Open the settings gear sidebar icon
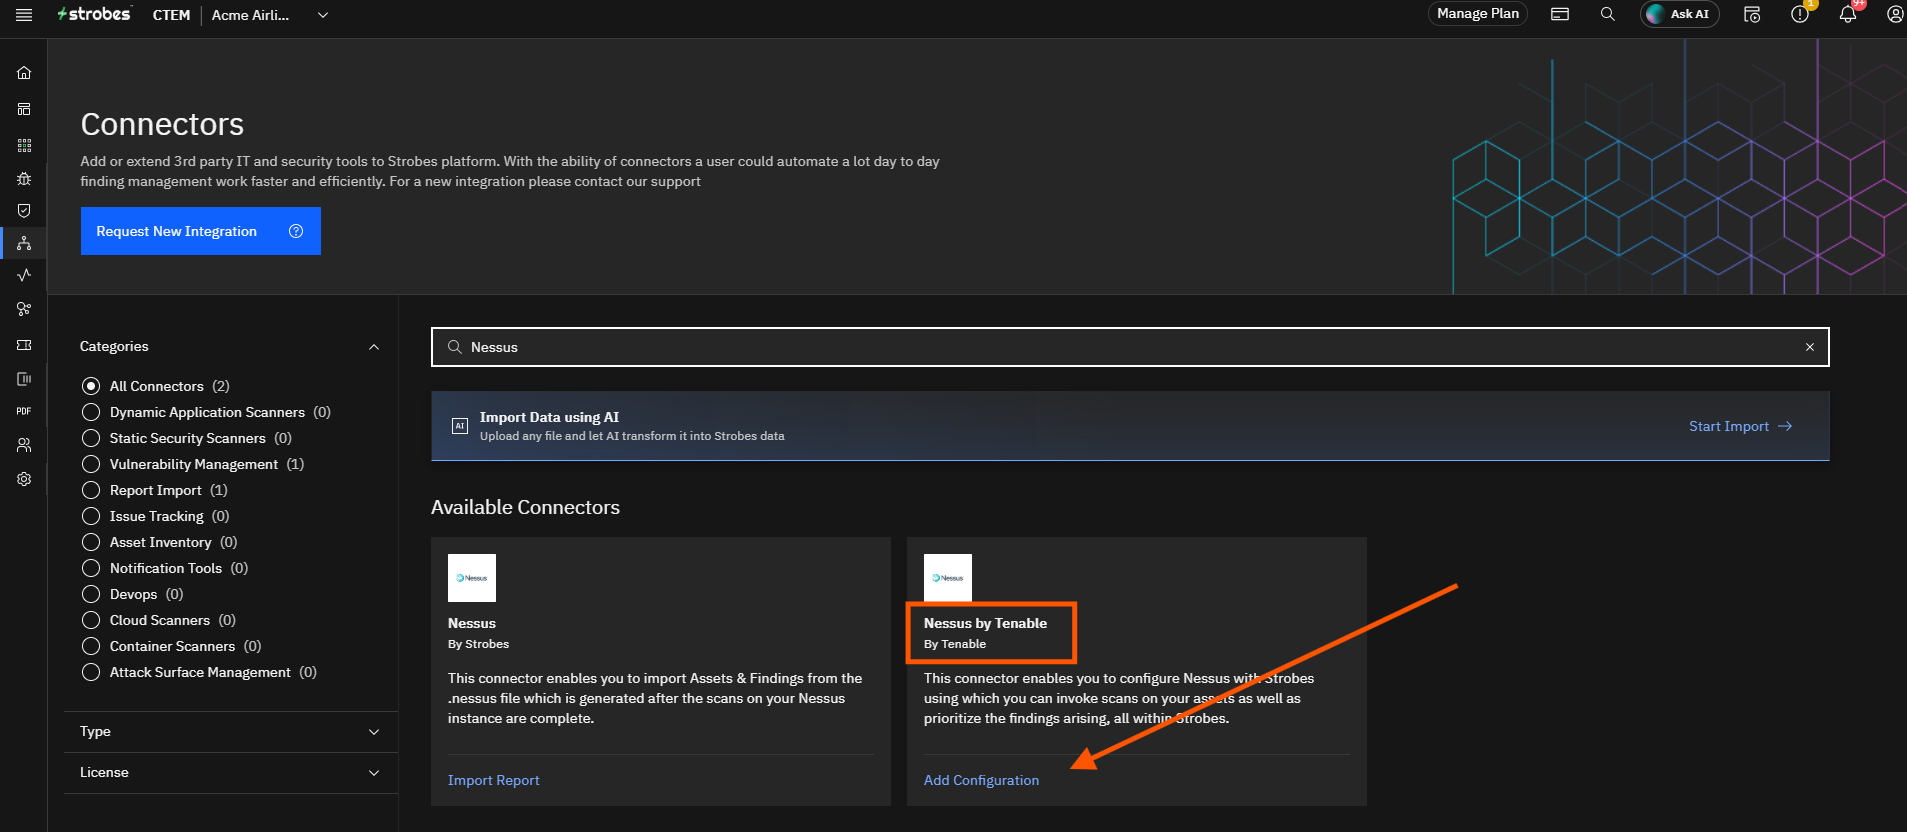 pos(24,479)
